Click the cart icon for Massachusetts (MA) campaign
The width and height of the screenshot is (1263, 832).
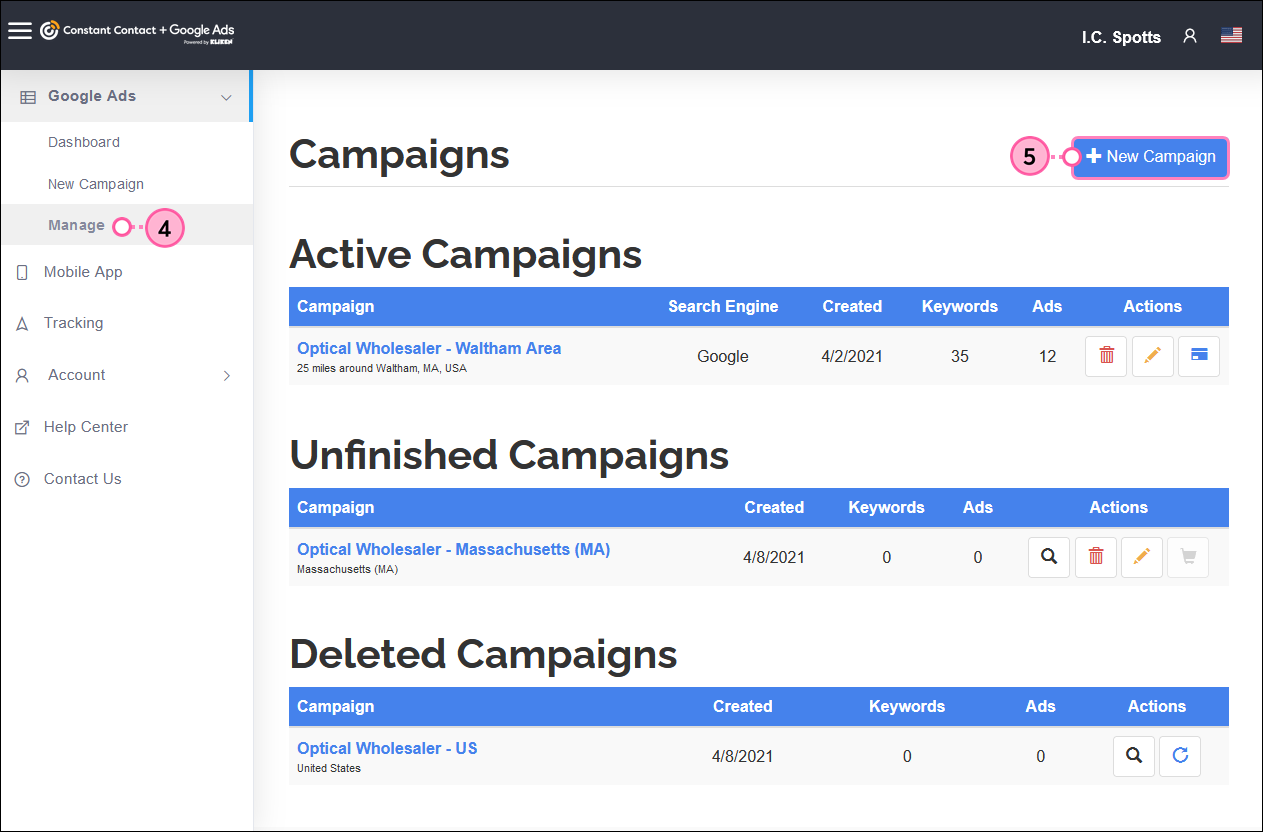coord(1188,557)
